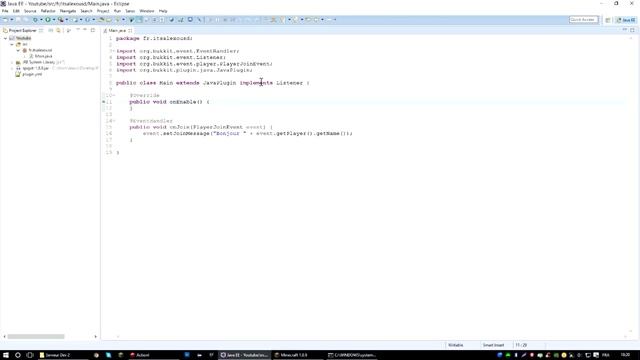Open the Edit menu
The width and height of the screenshot is (640, 360).
pos(16,11)
